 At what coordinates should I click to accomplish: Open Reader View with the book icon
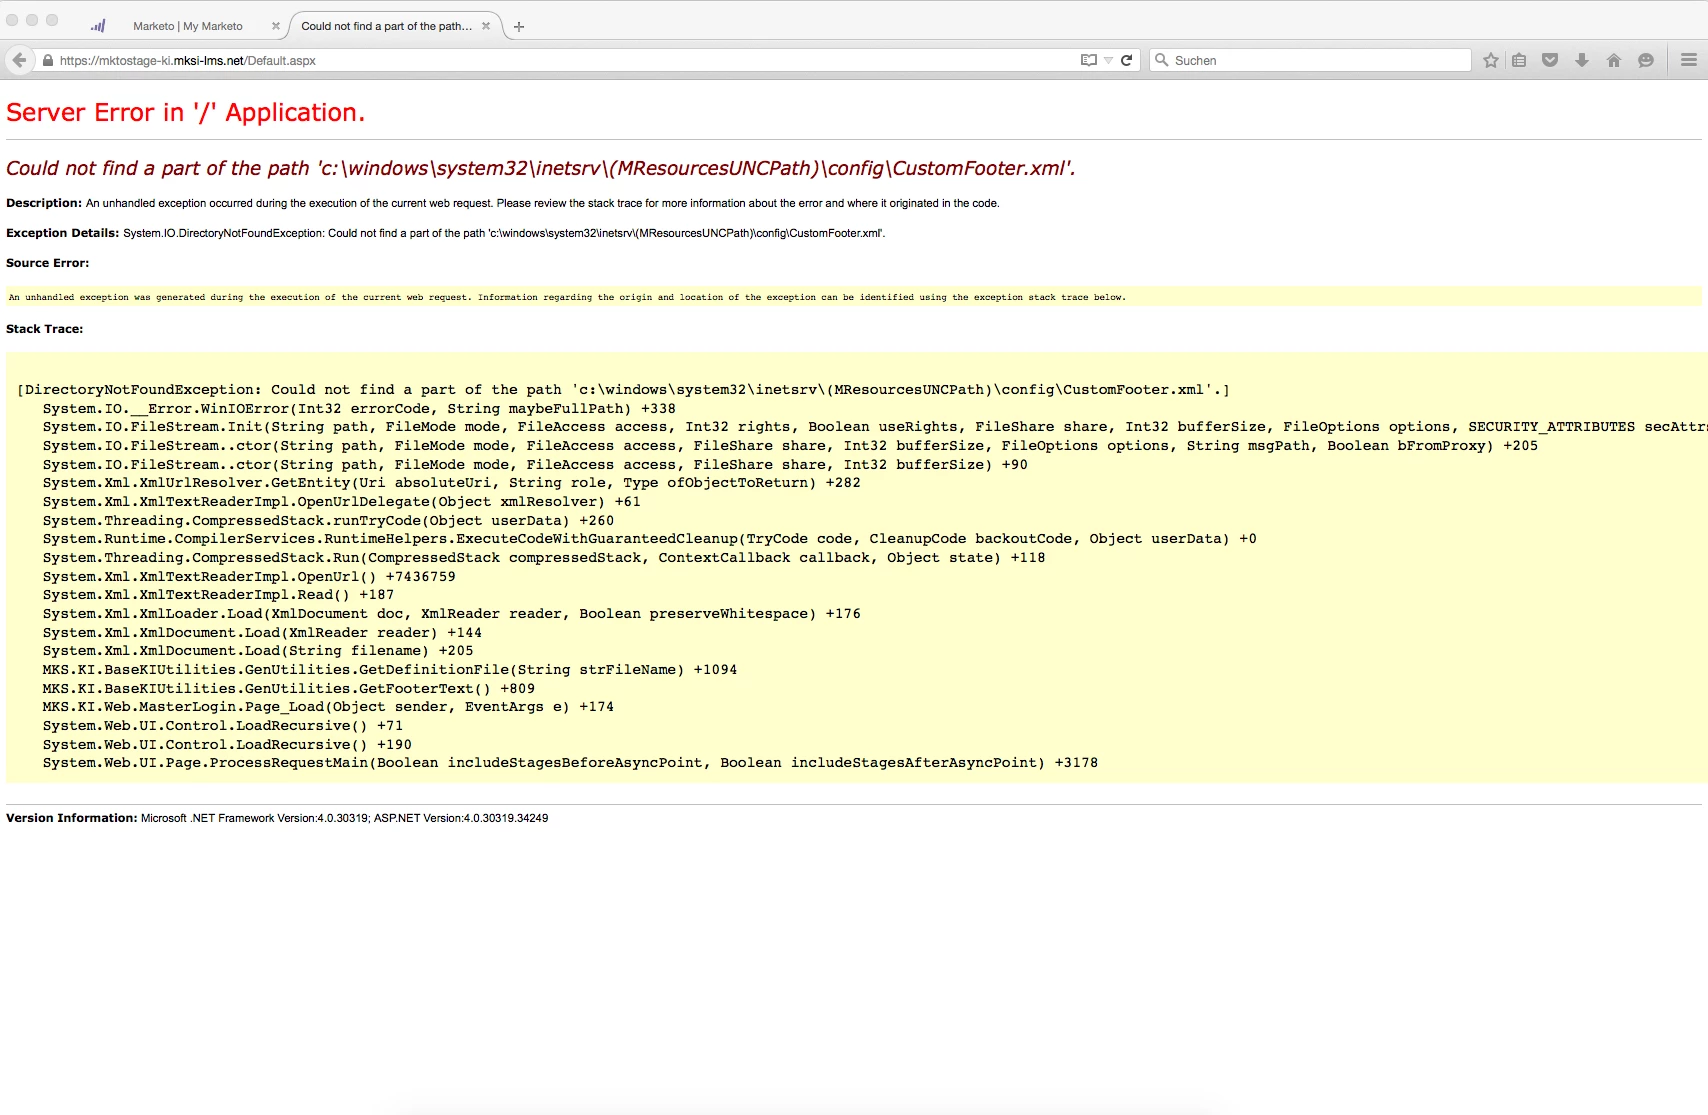(1089, 60)
